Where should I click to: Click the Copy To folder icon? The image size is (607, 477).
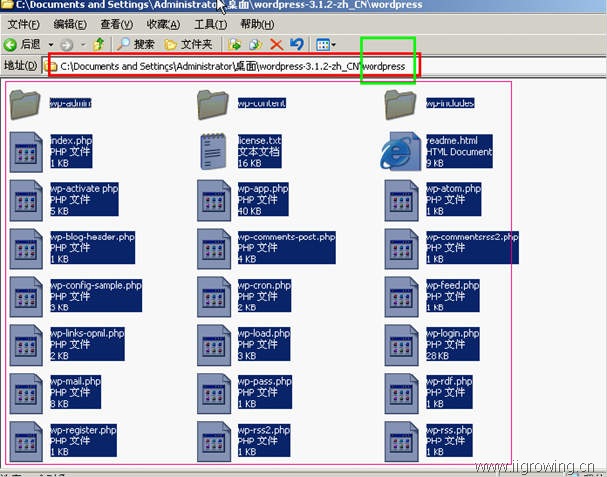255,45
